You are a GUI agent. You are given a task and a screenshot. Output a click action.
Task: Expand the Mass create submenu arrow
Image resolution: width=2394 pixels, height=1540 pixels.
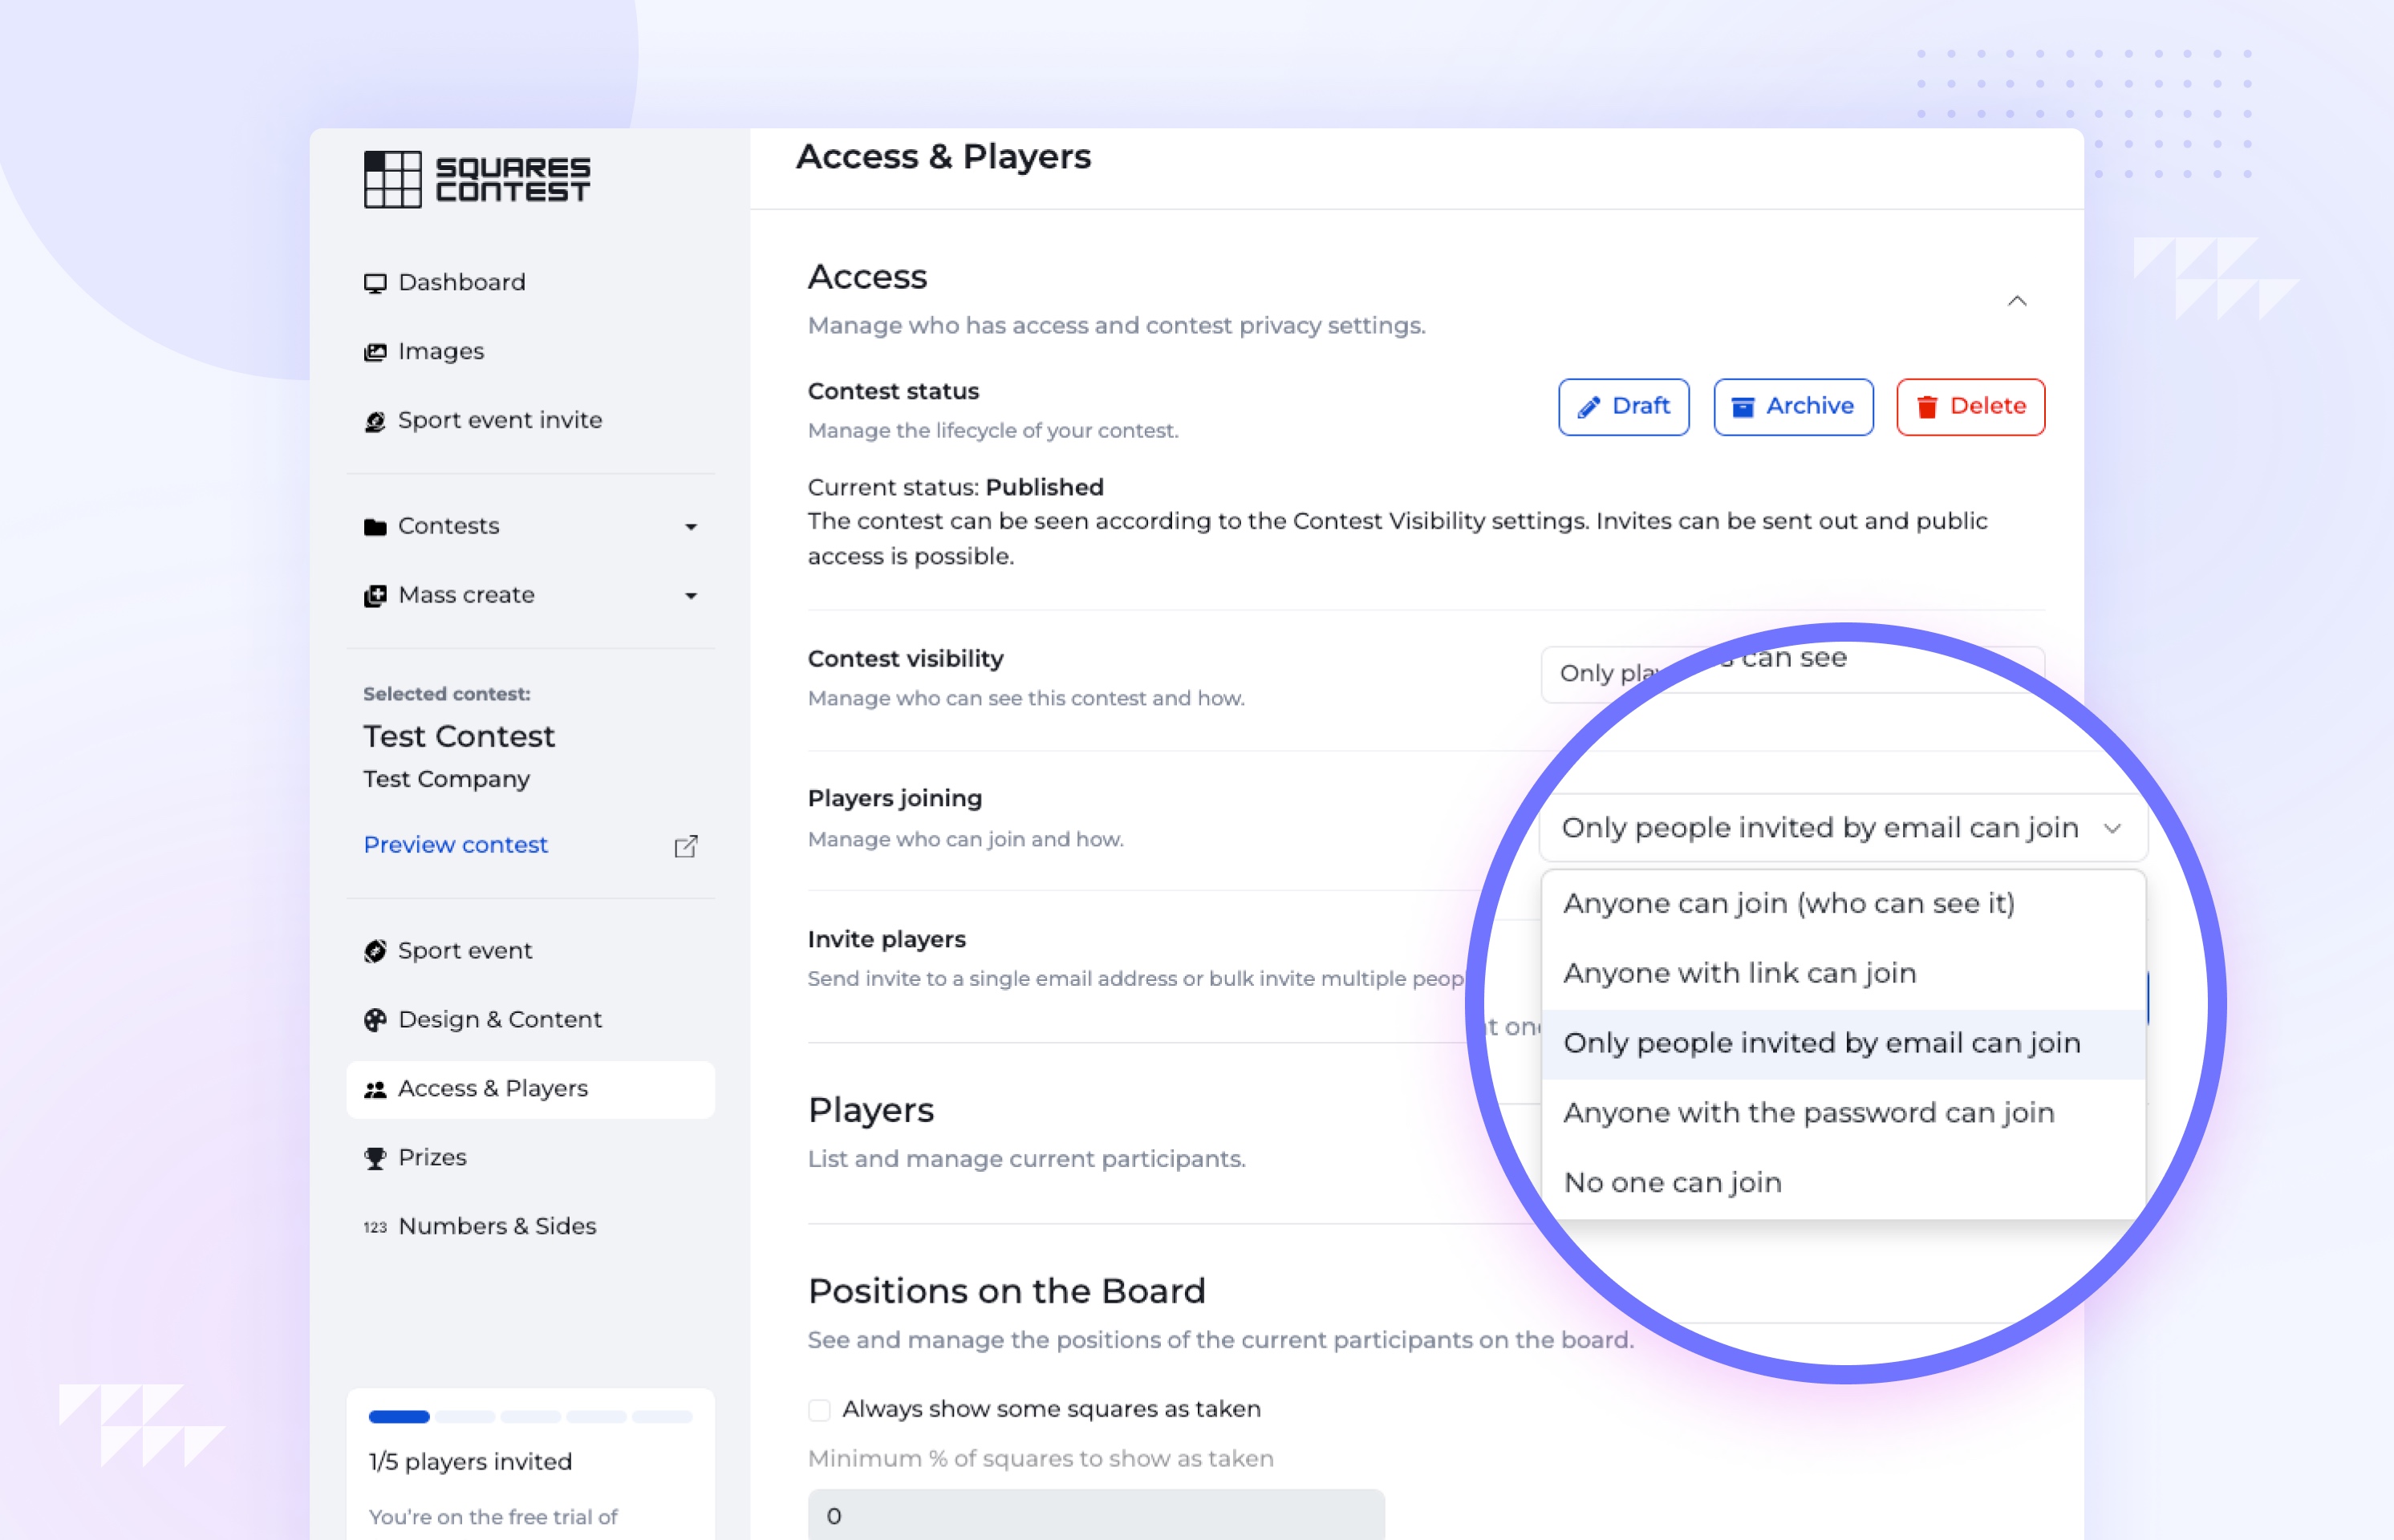[x=691, y=596]
